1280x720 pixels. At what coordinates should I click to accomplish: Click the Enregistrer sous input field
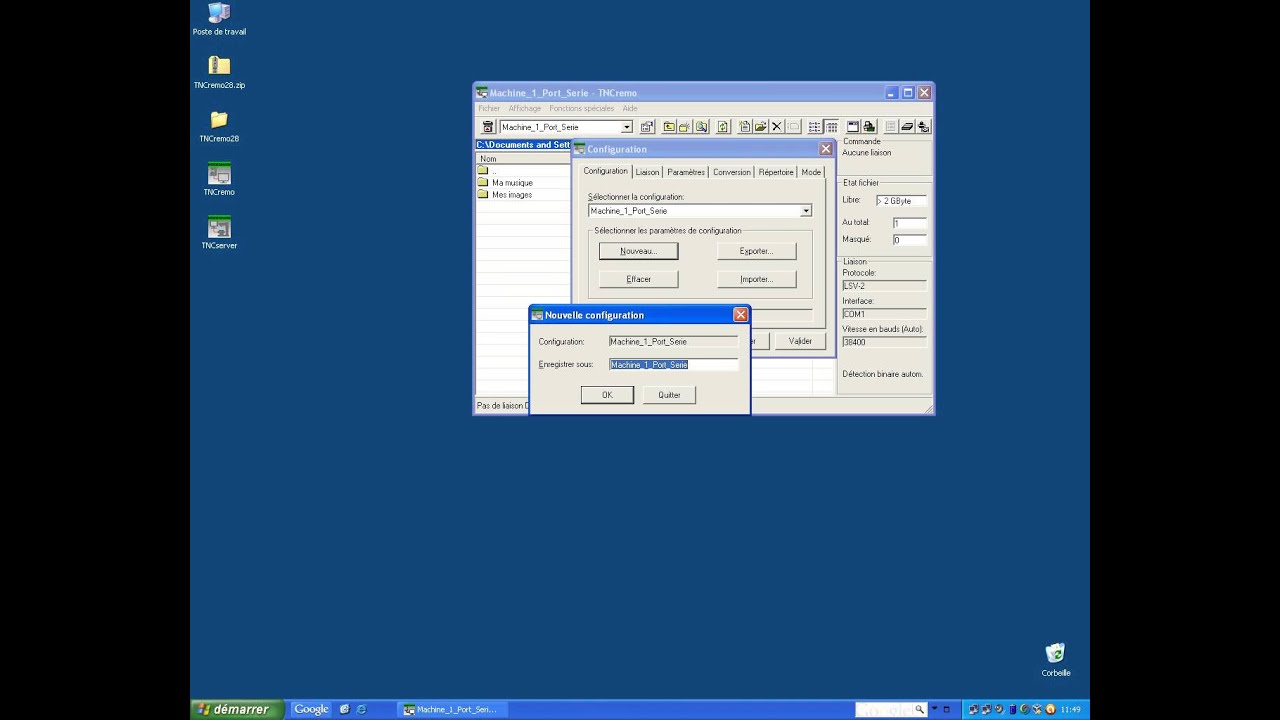click(x=674, y=365)
